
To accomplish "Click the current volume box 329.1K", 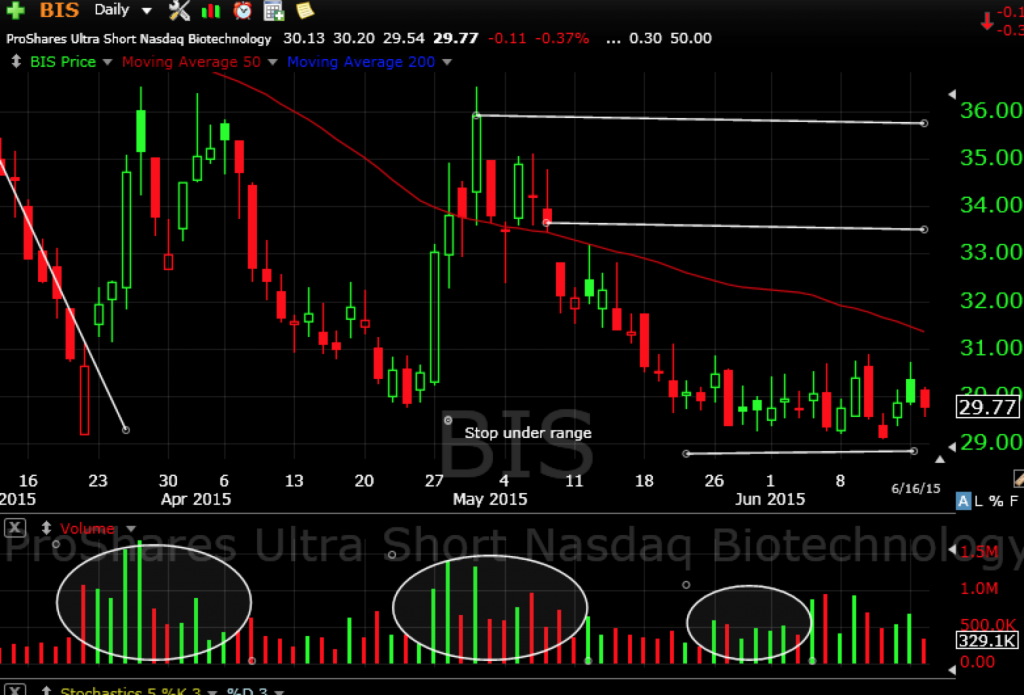I will [986, 640].
